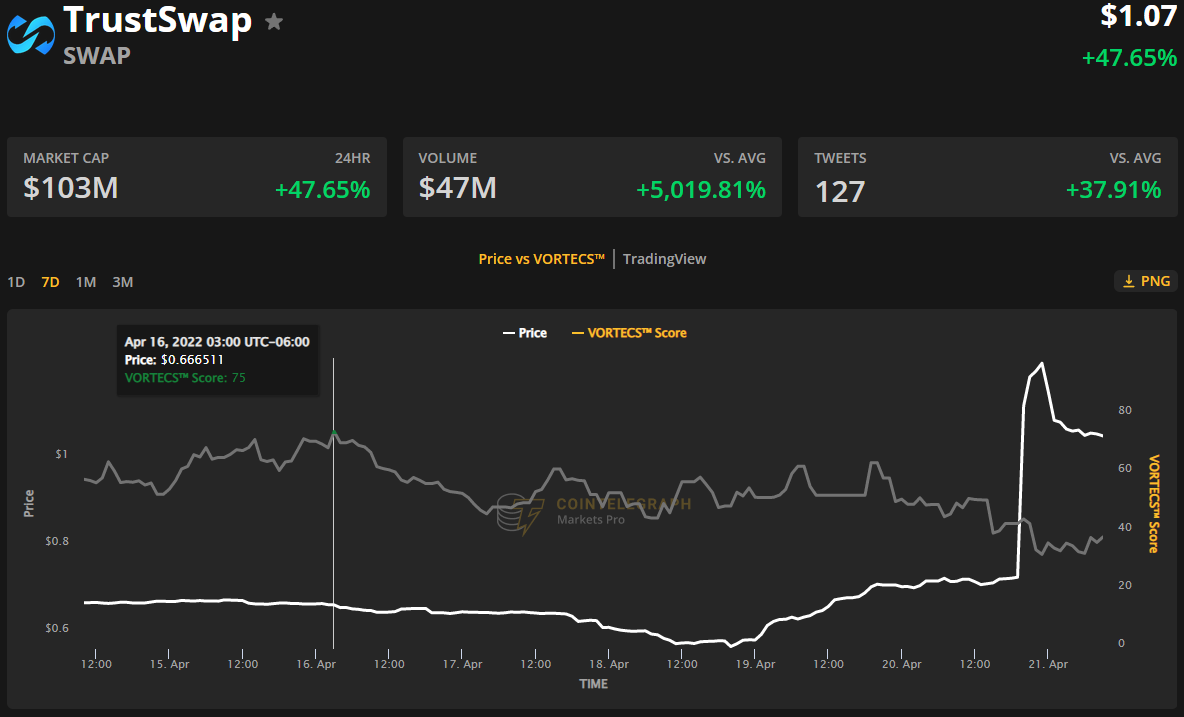Switch to the TradingView chart
Screen dimensions: 1184x717
coord(664,259)
